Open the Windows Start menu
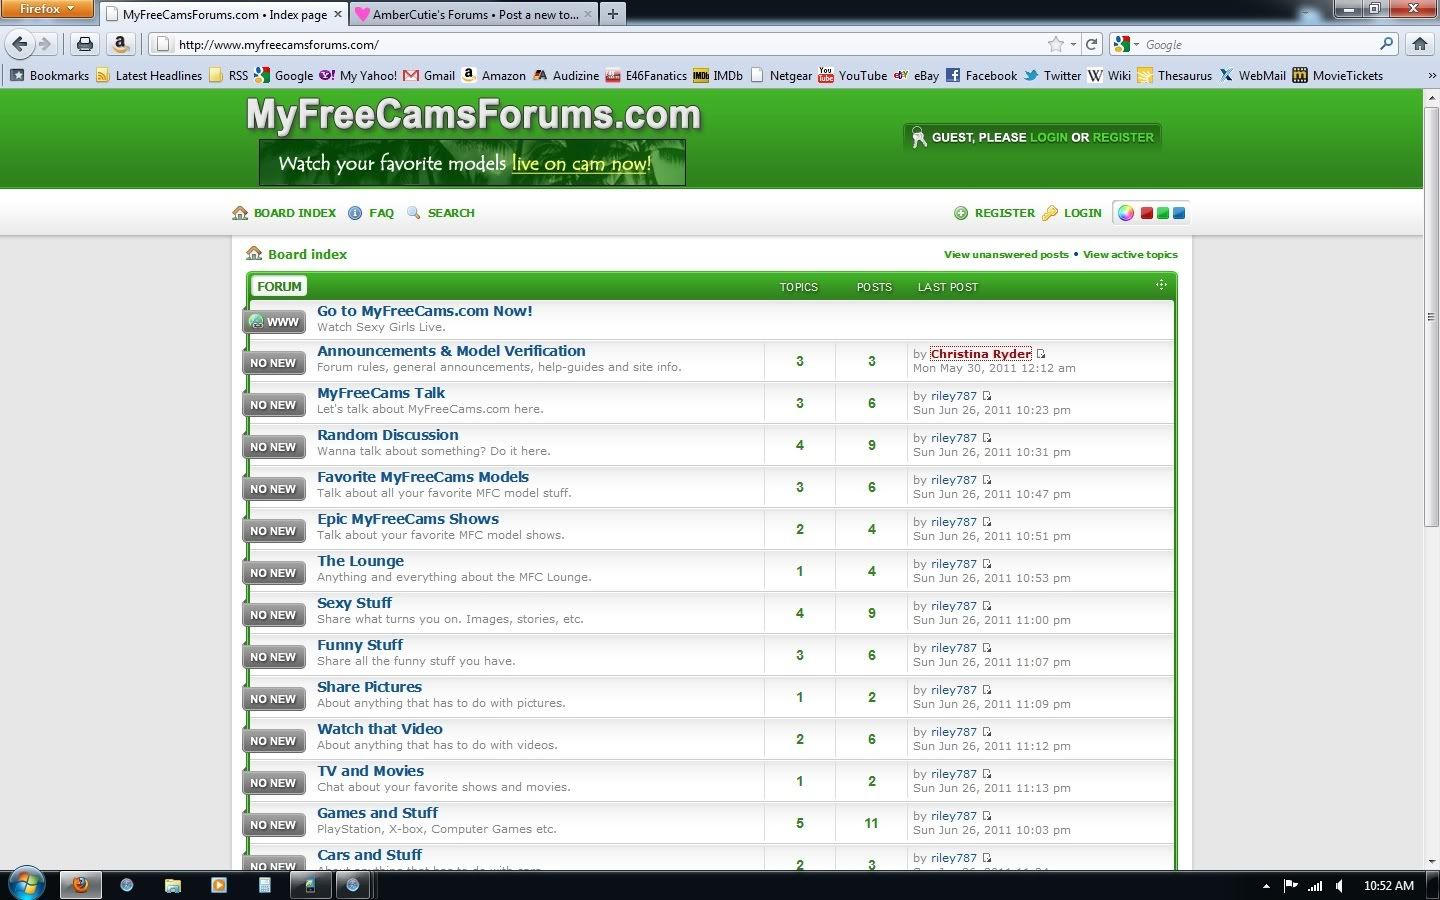This screenshot has width=1440, height=900. point(27,885)
